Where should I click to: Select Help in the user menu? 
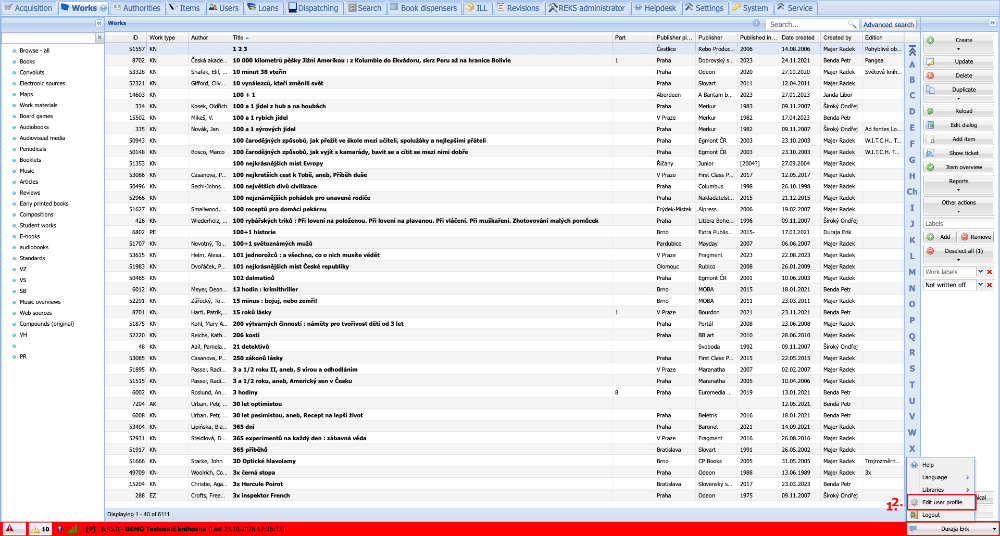click(941, 465)
